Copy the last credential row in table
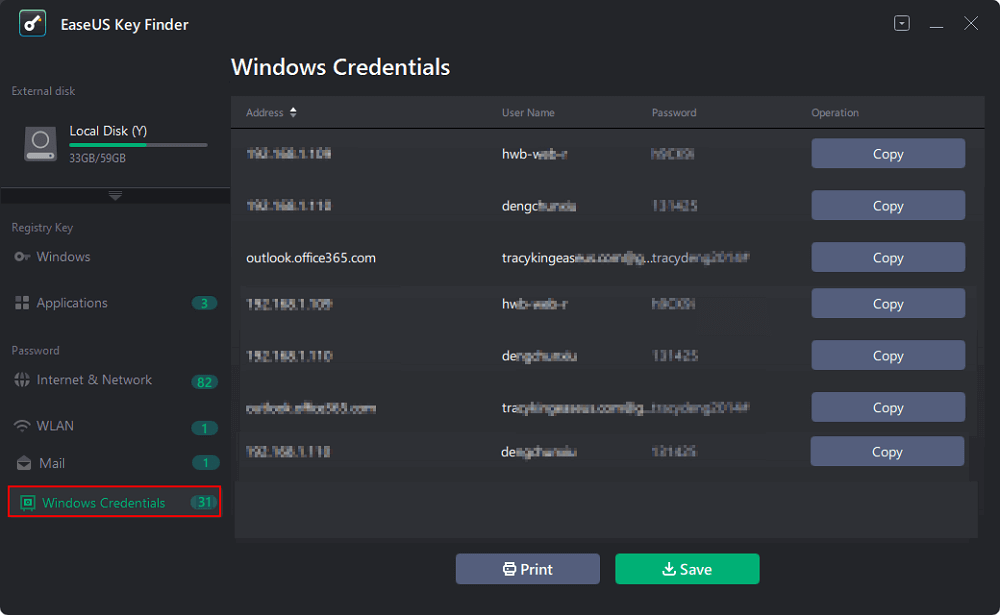The width and height of the screenshot is (1000, 615). coord(887,452)
